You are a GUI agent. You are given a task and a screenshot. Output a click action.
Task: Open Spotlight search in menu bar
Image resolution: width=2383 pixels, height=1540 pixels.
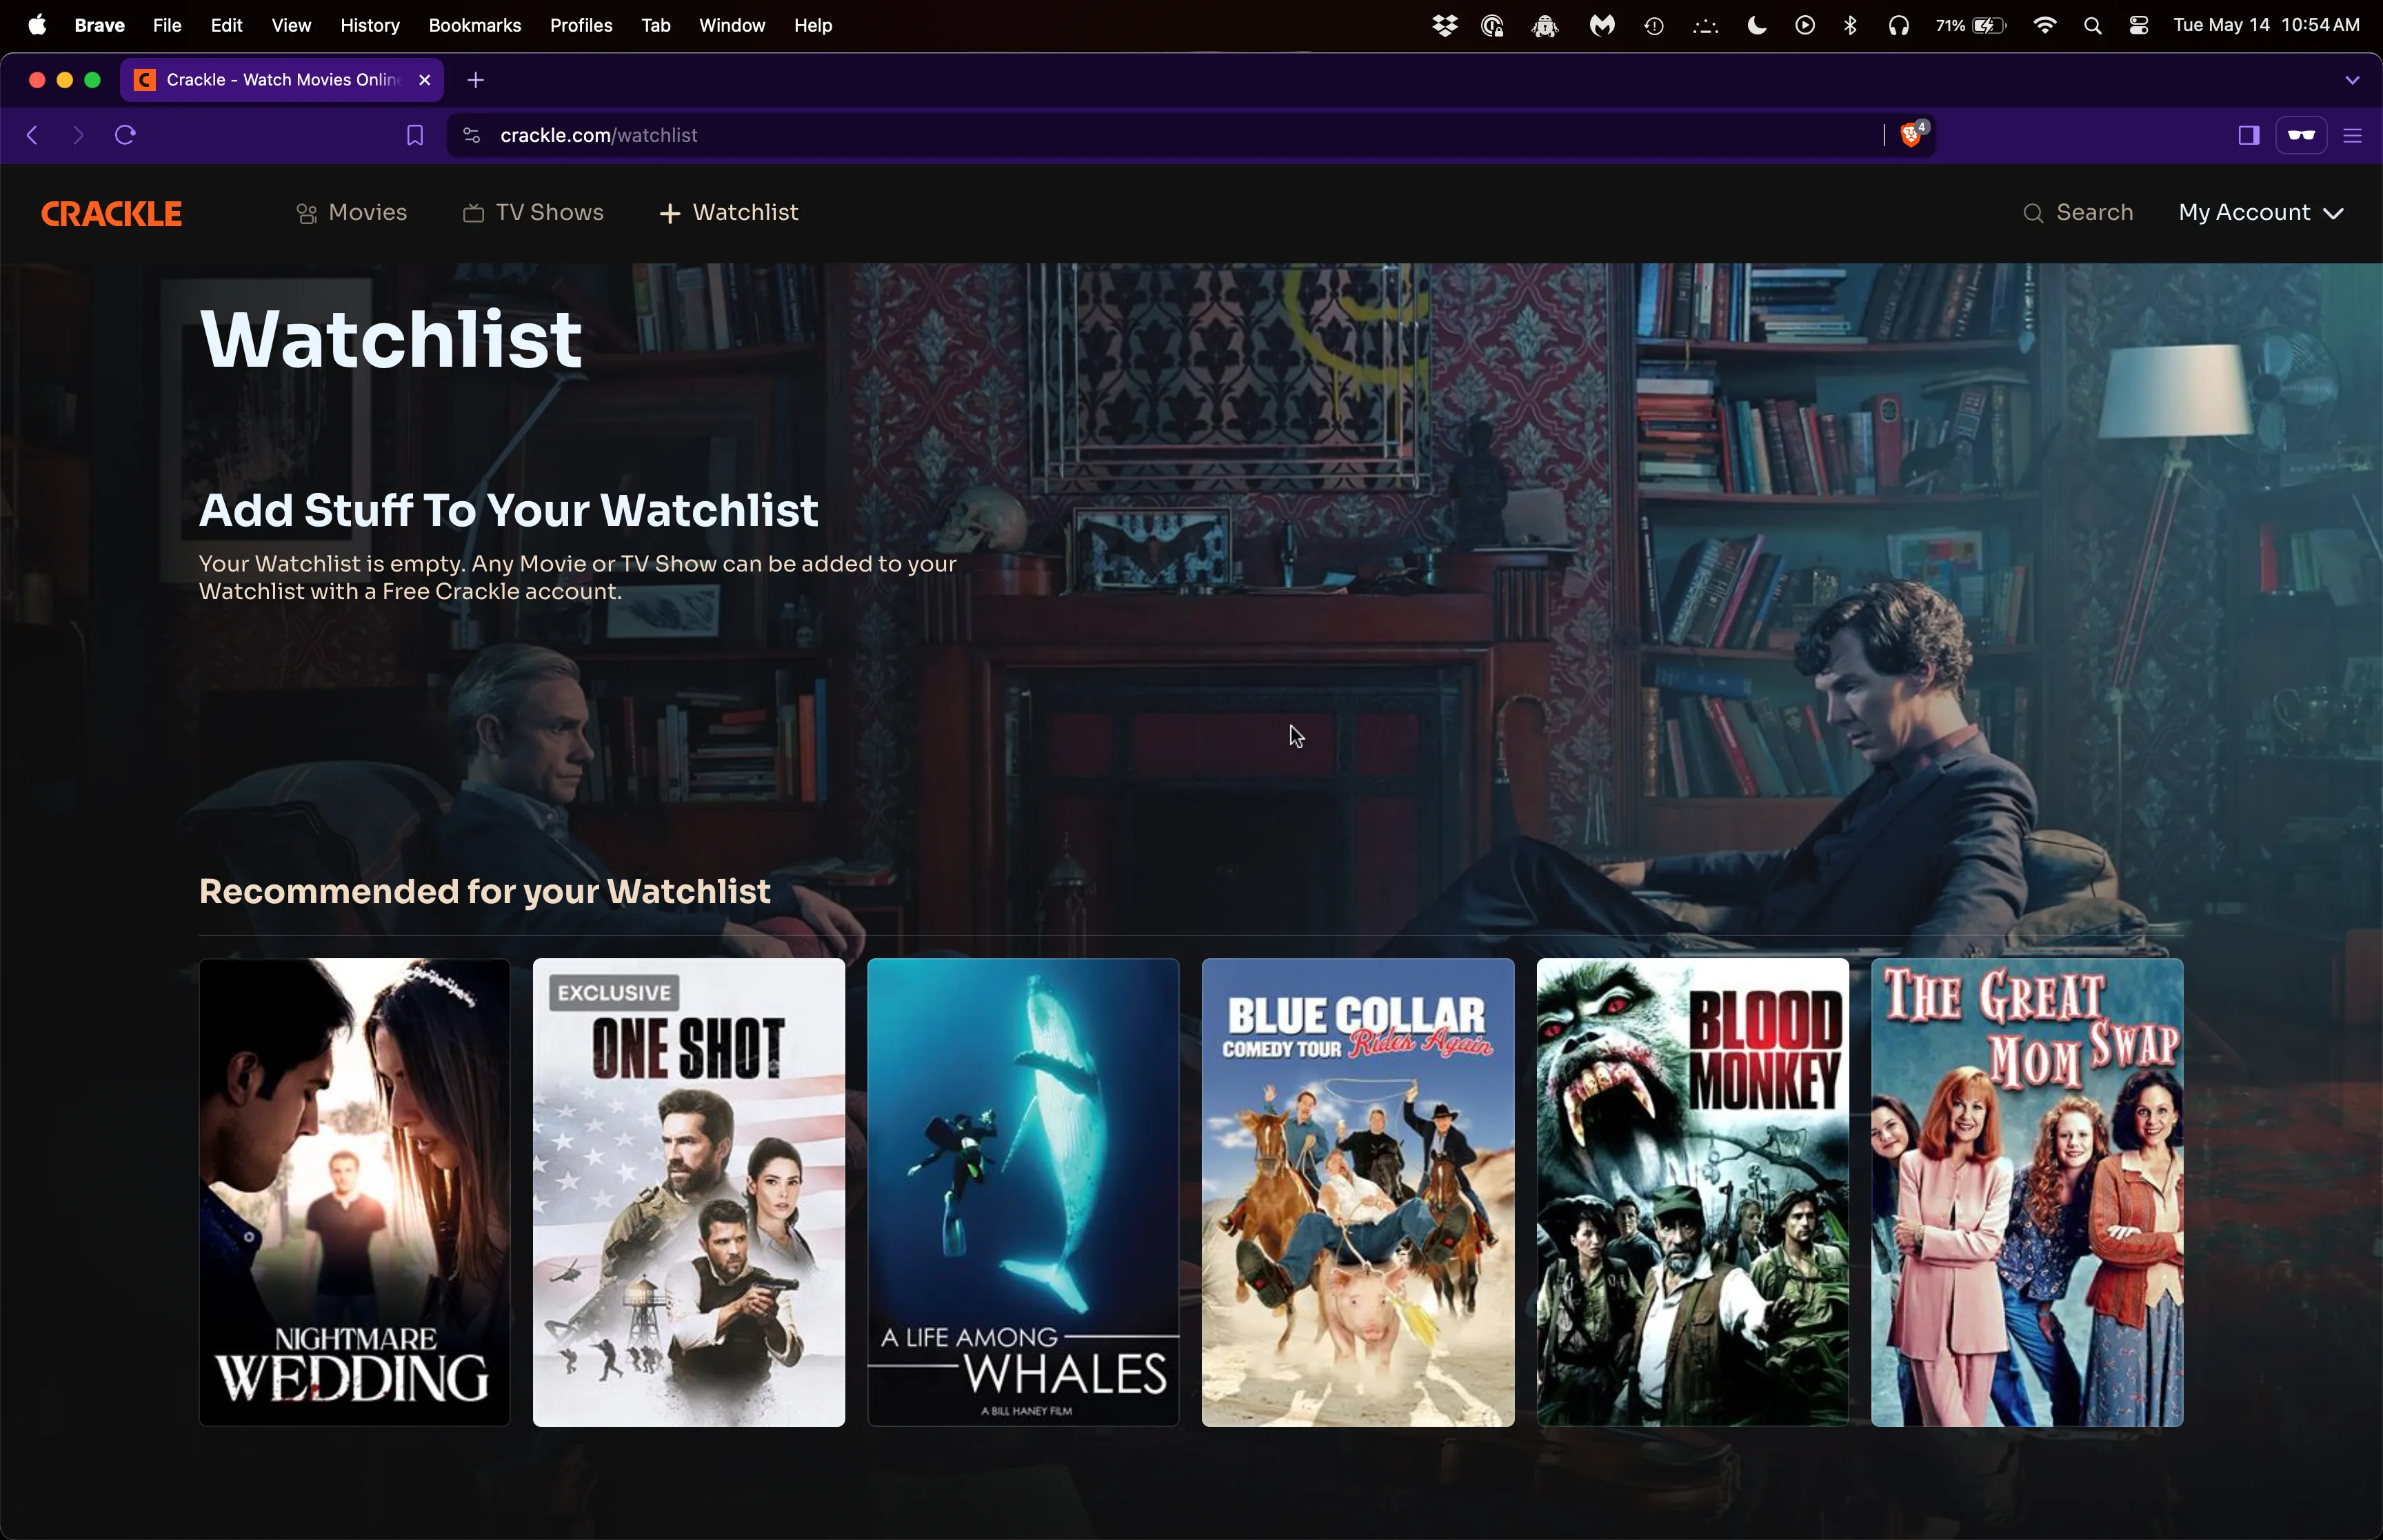2092,25
